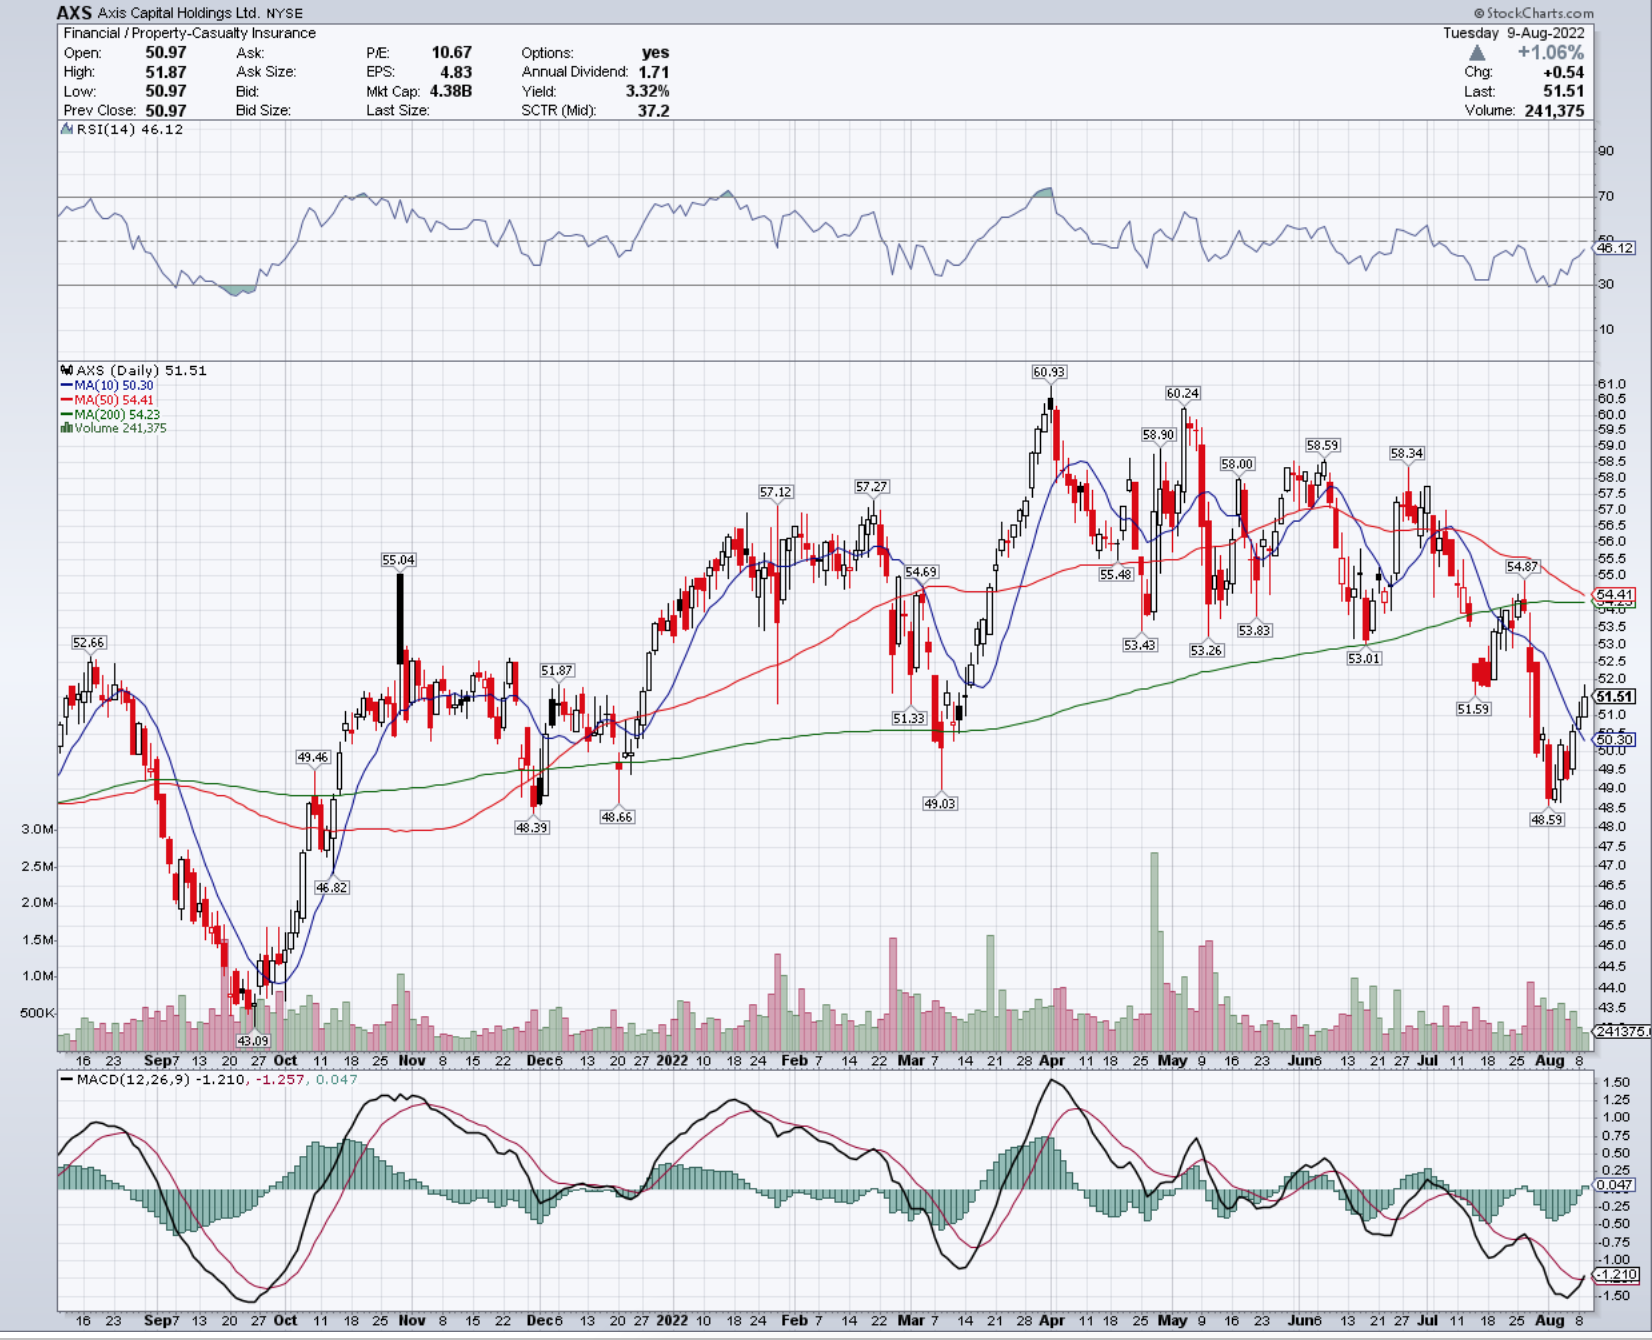Click the High value 51.87 in the header

[x=166, y=72]
